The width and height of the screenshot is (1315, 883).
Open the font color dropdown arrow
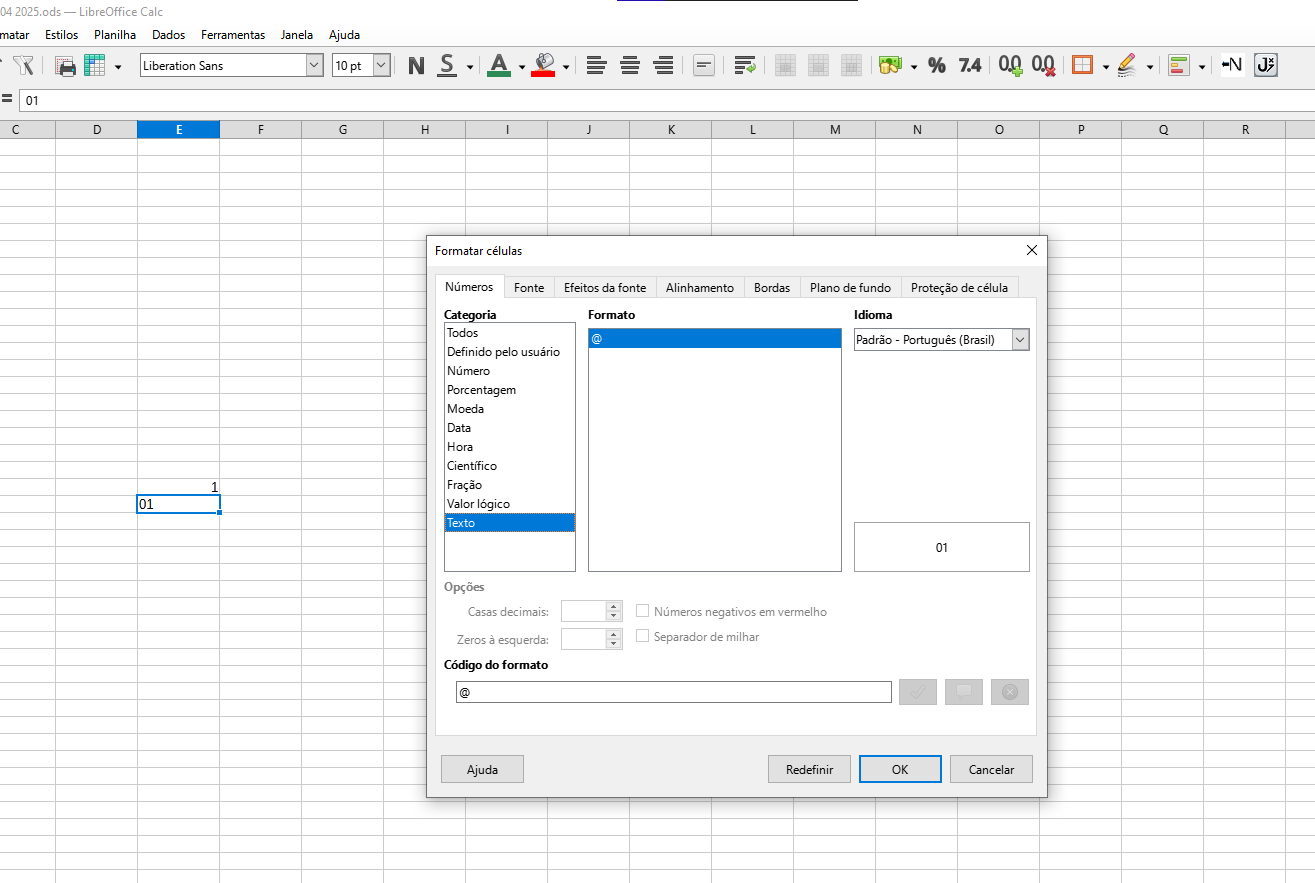(x=521, y=67)
